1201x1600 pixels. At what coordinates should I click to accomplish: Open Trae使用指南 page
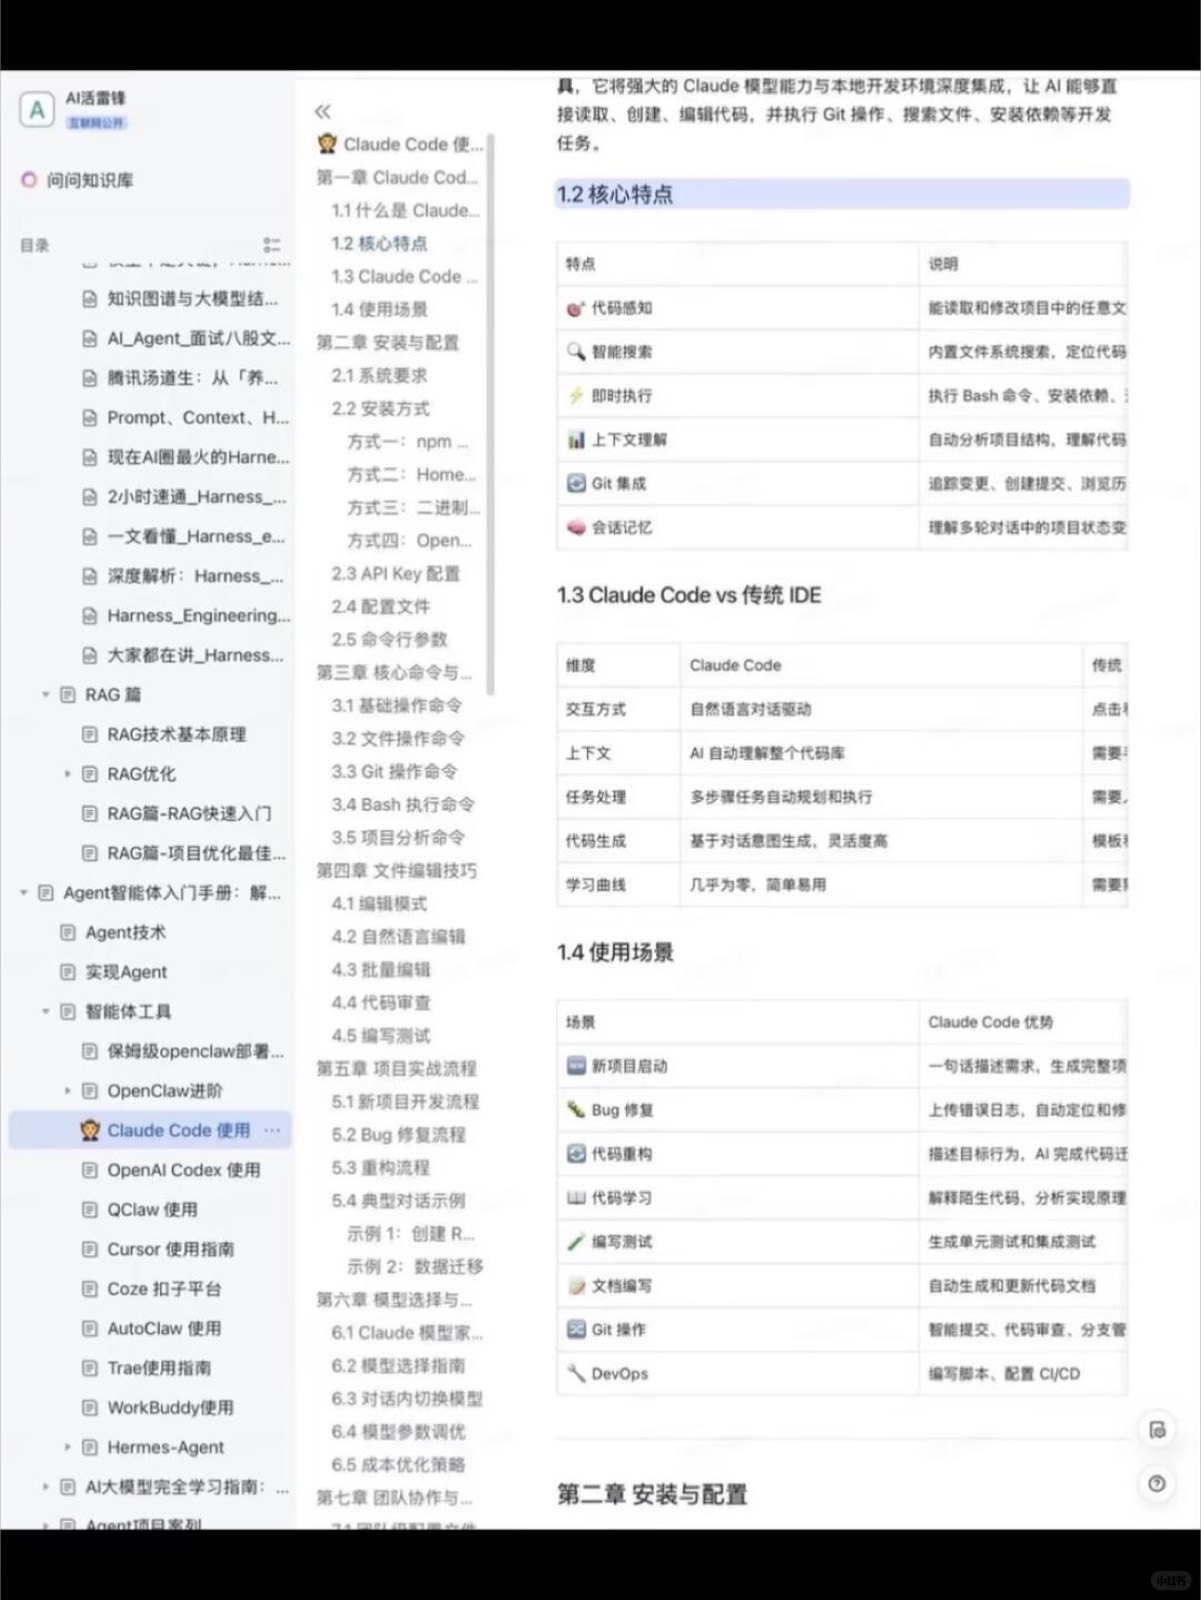(159, 1368)
